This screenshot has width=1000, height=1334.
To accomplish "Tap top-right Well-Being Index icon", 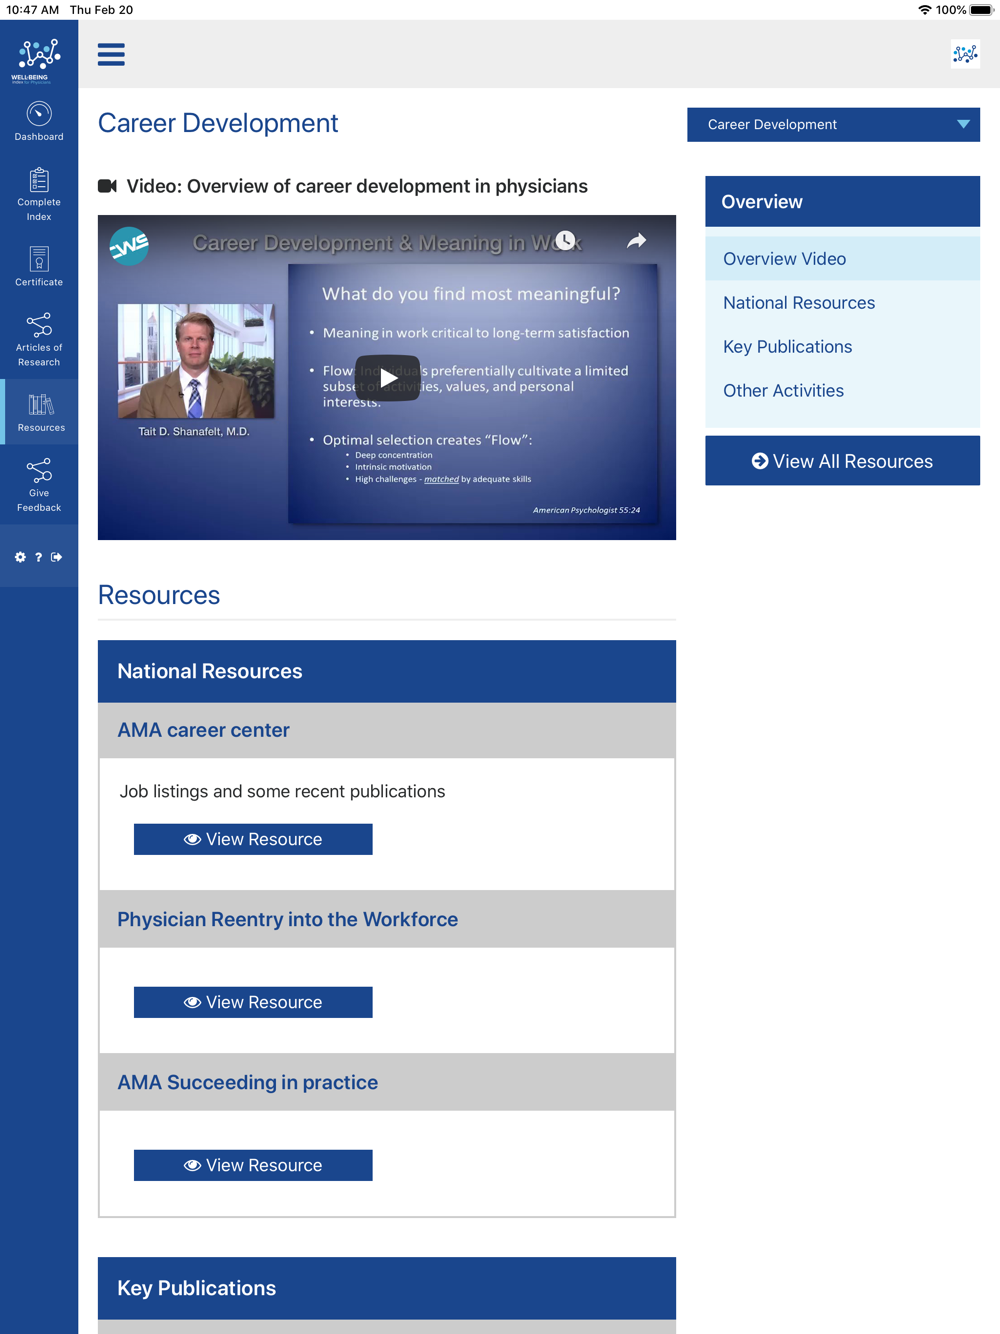I will [x=965, y=54].
